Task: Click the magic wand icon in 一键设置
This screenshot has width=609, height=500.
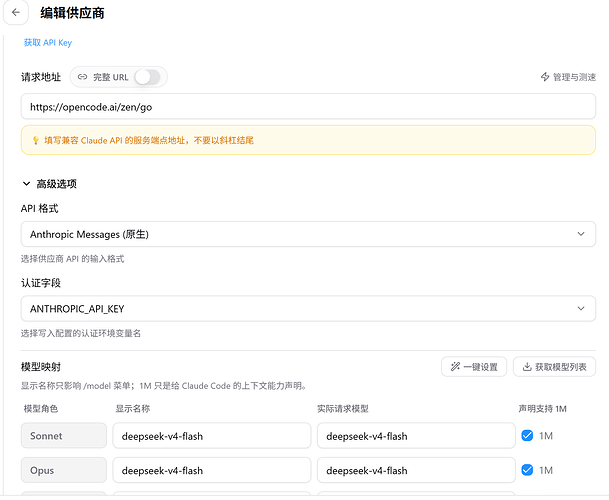Action: click(x=455, y=367)
